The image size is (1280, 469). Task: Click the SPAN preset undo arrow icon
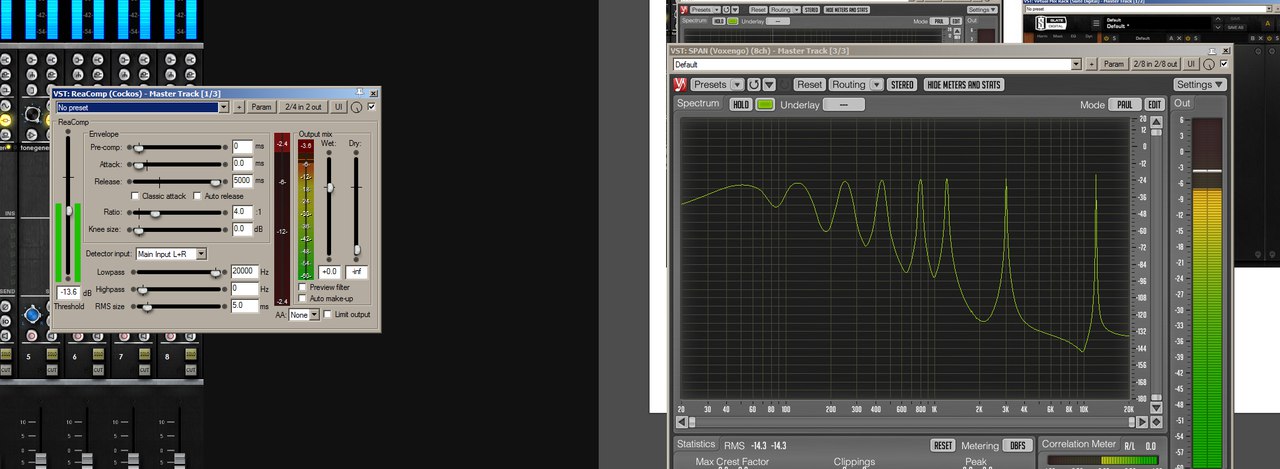pos(754,85)
